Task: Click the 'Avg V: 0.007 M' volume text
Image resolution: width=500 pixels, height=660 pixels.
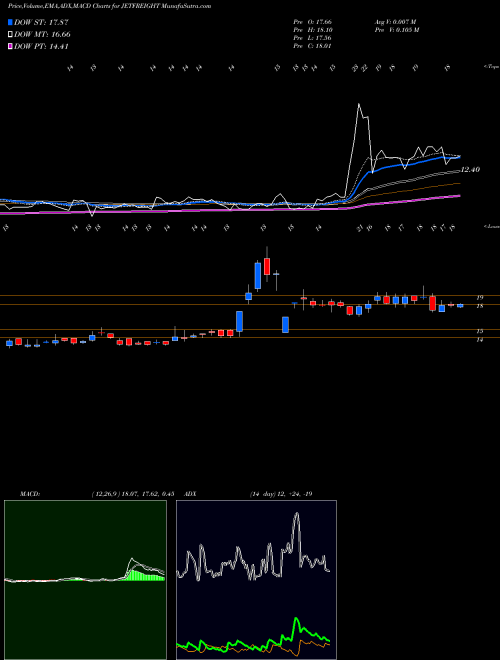Action: tap(395, 22)
